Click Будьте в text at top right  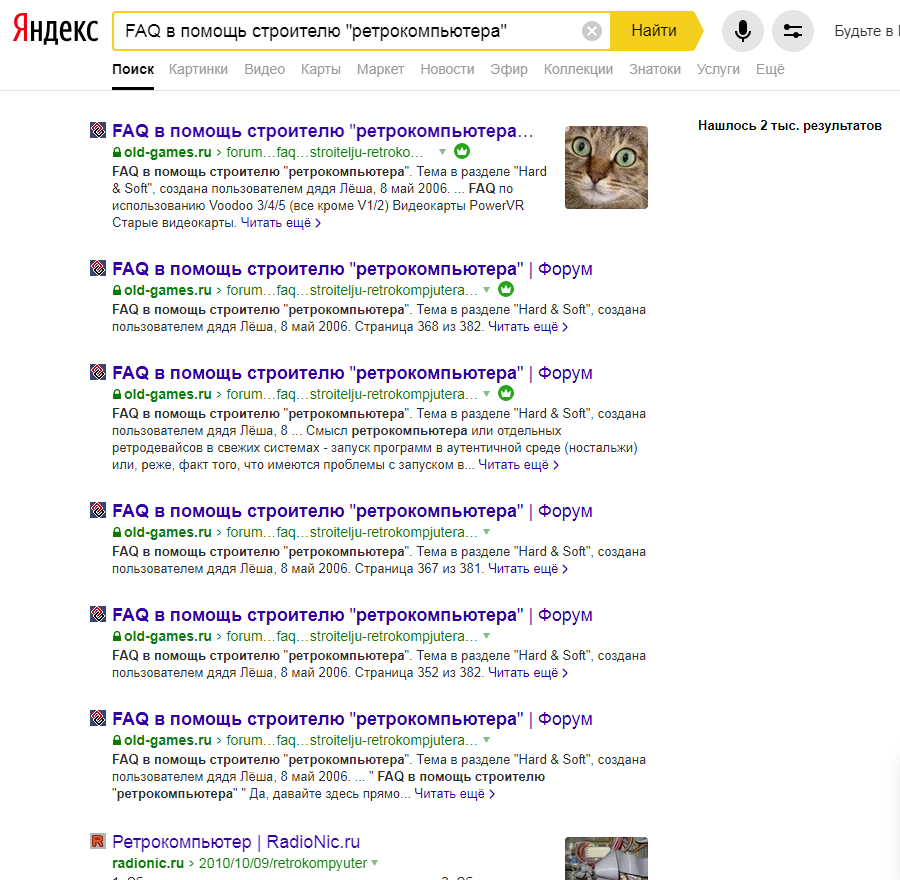tap(866, 31)
